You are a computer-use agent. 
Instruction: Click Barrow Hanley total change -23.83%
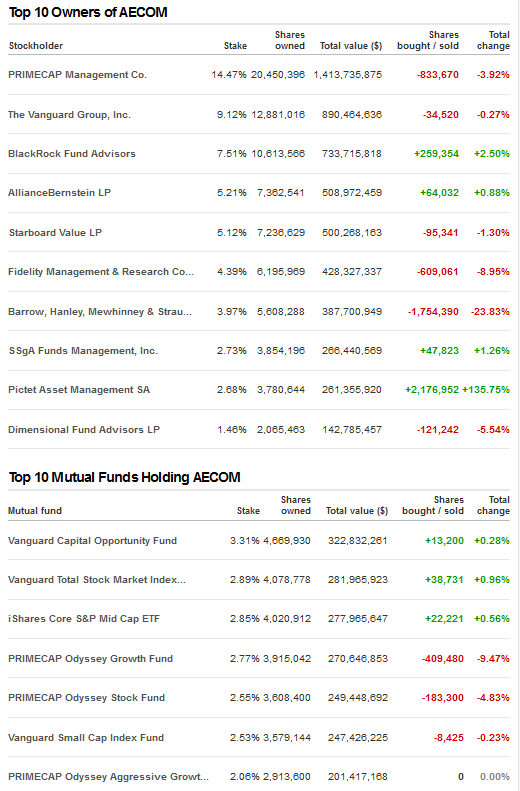[x=490, y=312]
